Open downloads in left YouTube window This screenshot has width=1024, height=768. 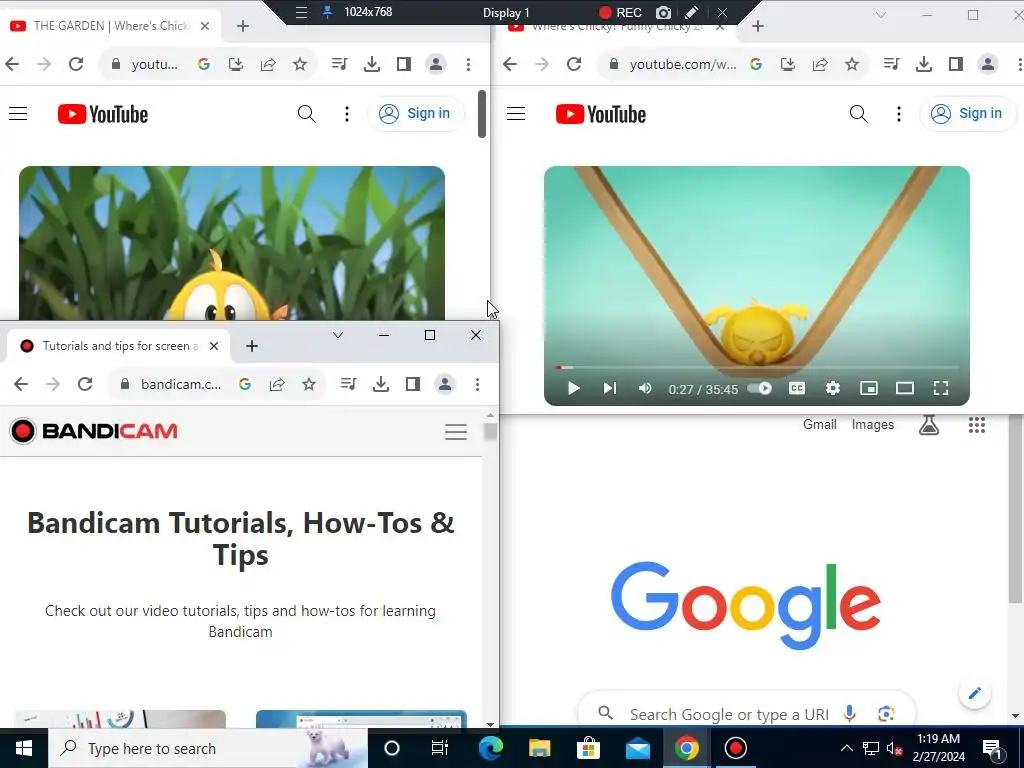point(372,64)
